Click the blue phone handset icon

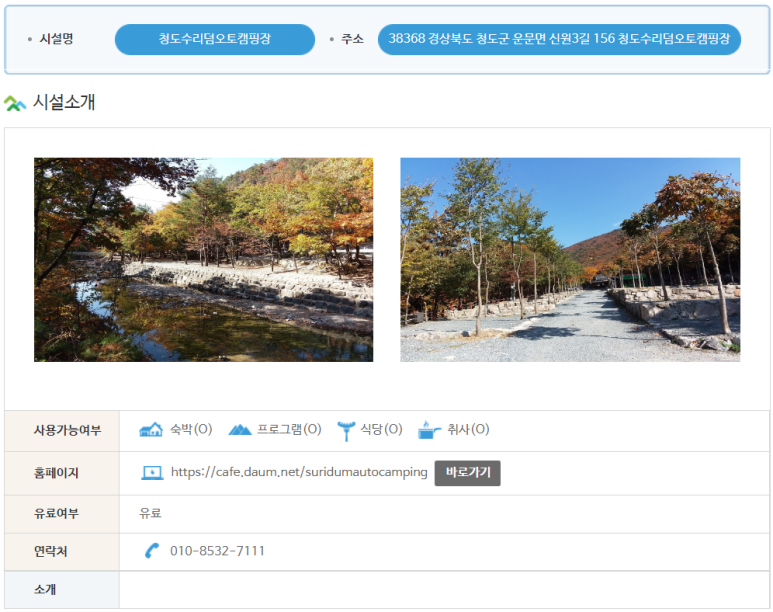[152, 550]
